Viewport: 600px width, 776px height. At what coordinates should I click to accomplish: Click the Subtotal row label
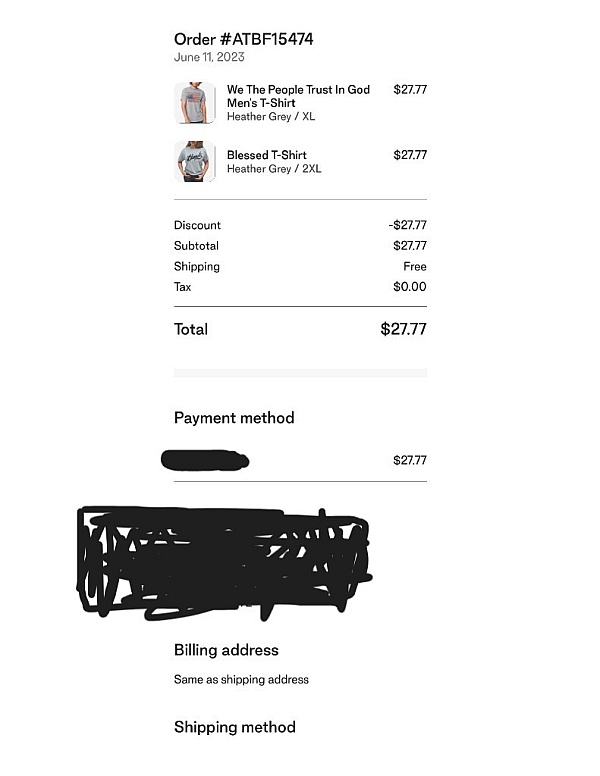[196, 246]
